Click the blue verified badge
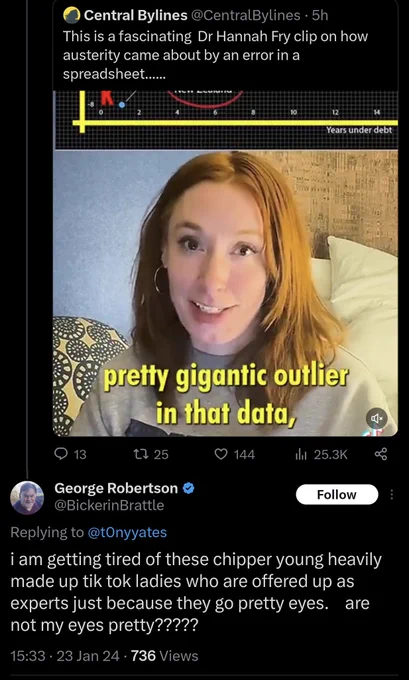This screenshot has height=680, width=409. (188, 488)
